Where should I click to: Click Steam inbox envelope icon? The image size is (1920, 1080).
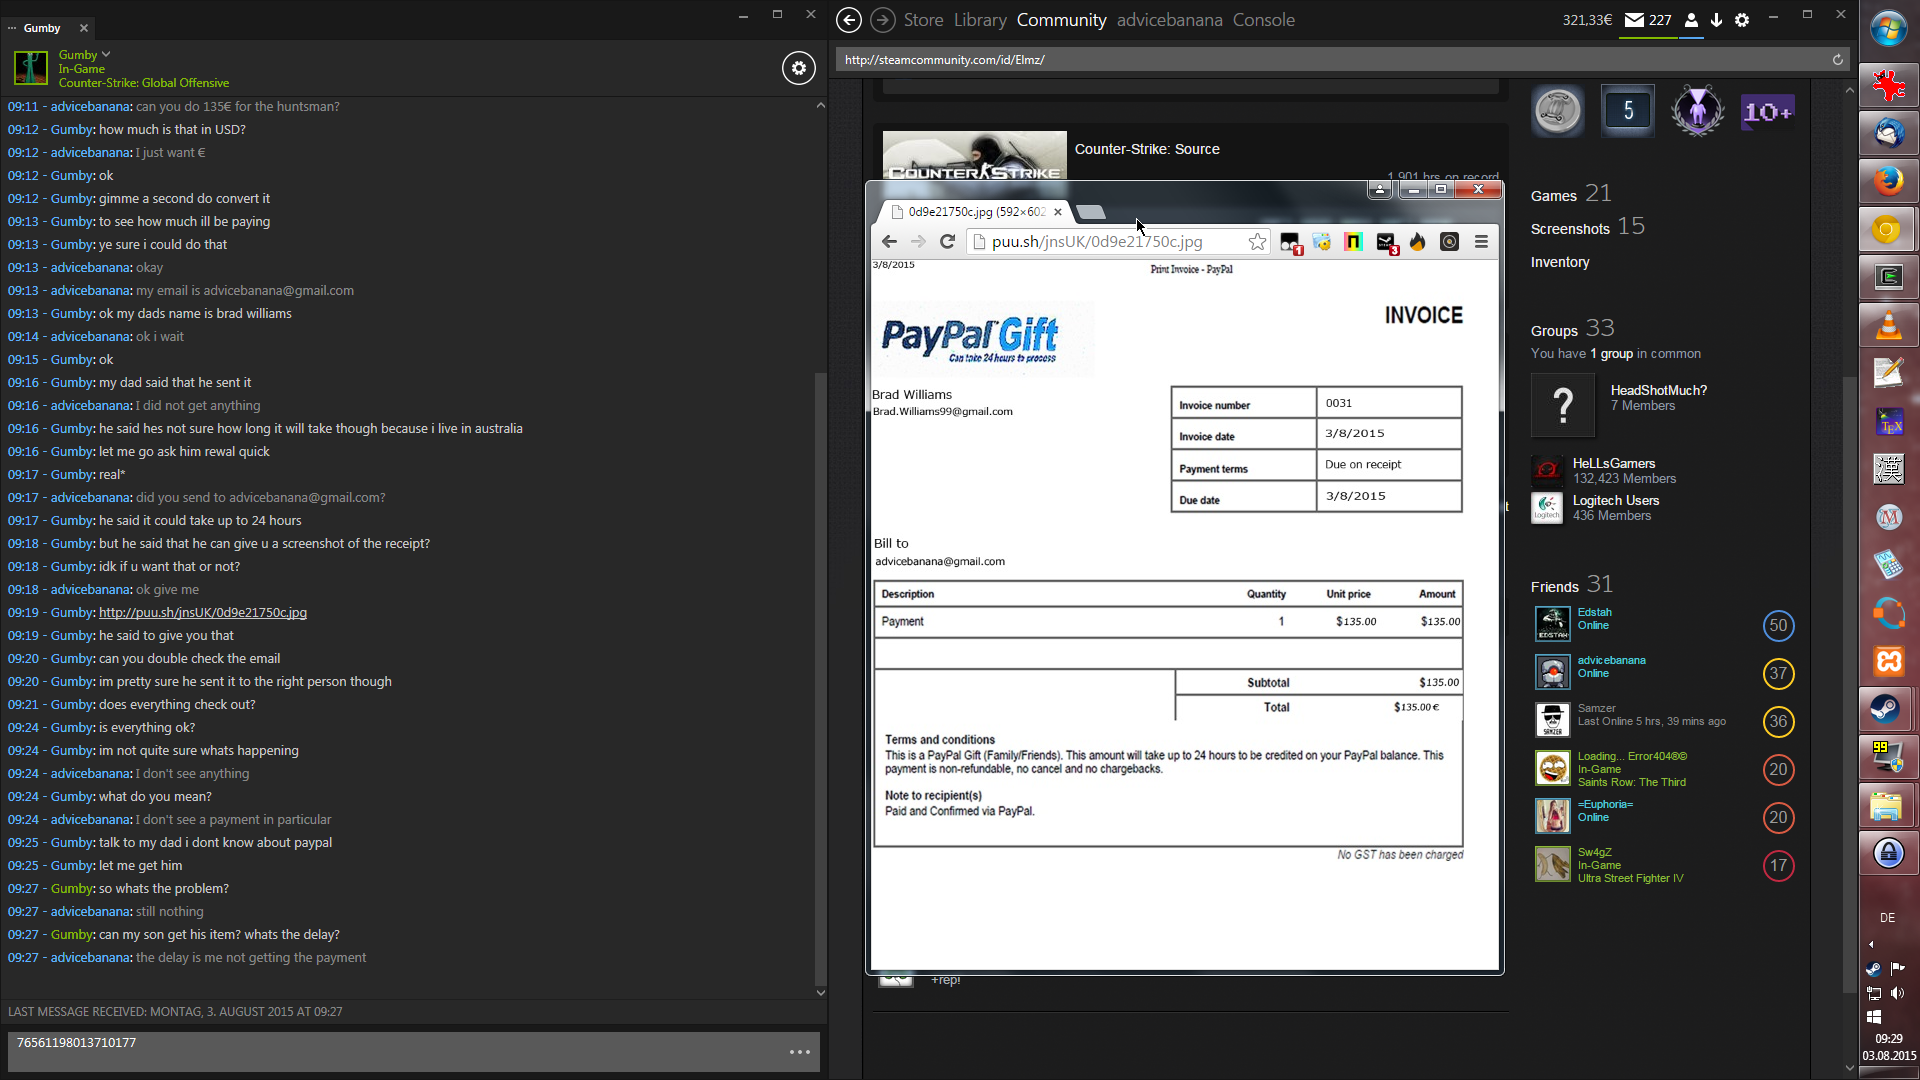click(1634, 20)
